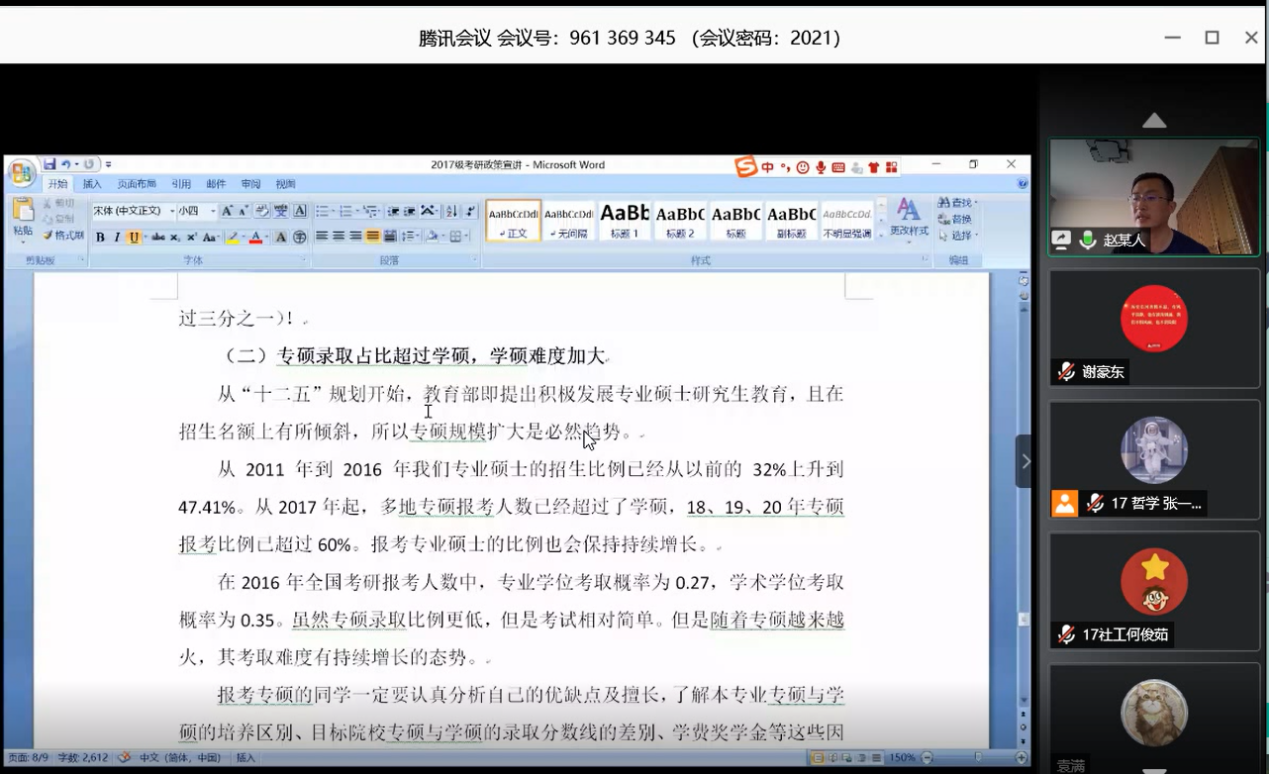Viewport: 1269px width, 774px height.
Task: Click the yellow text highlight color button
Action: point(232,237)
